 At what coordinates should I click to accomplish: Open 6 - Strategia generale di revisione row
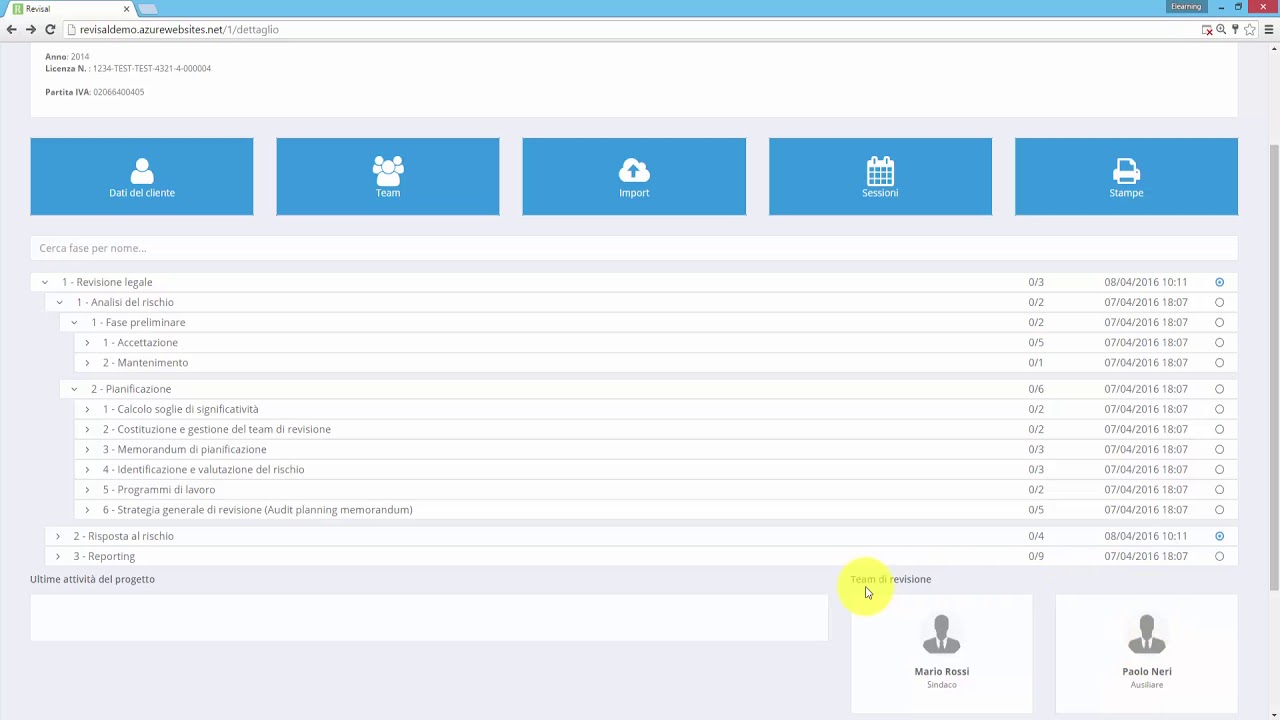click(656, 510)
